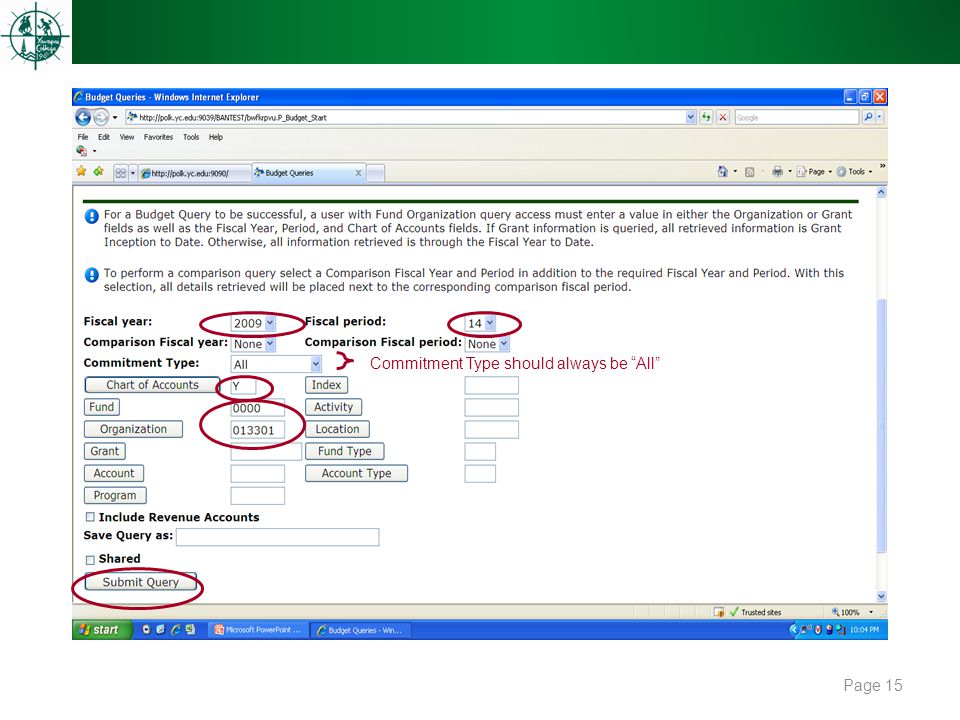Click the Fund lookup button
960x720 pixels.
pyautogui.click(x=102, y=407)
